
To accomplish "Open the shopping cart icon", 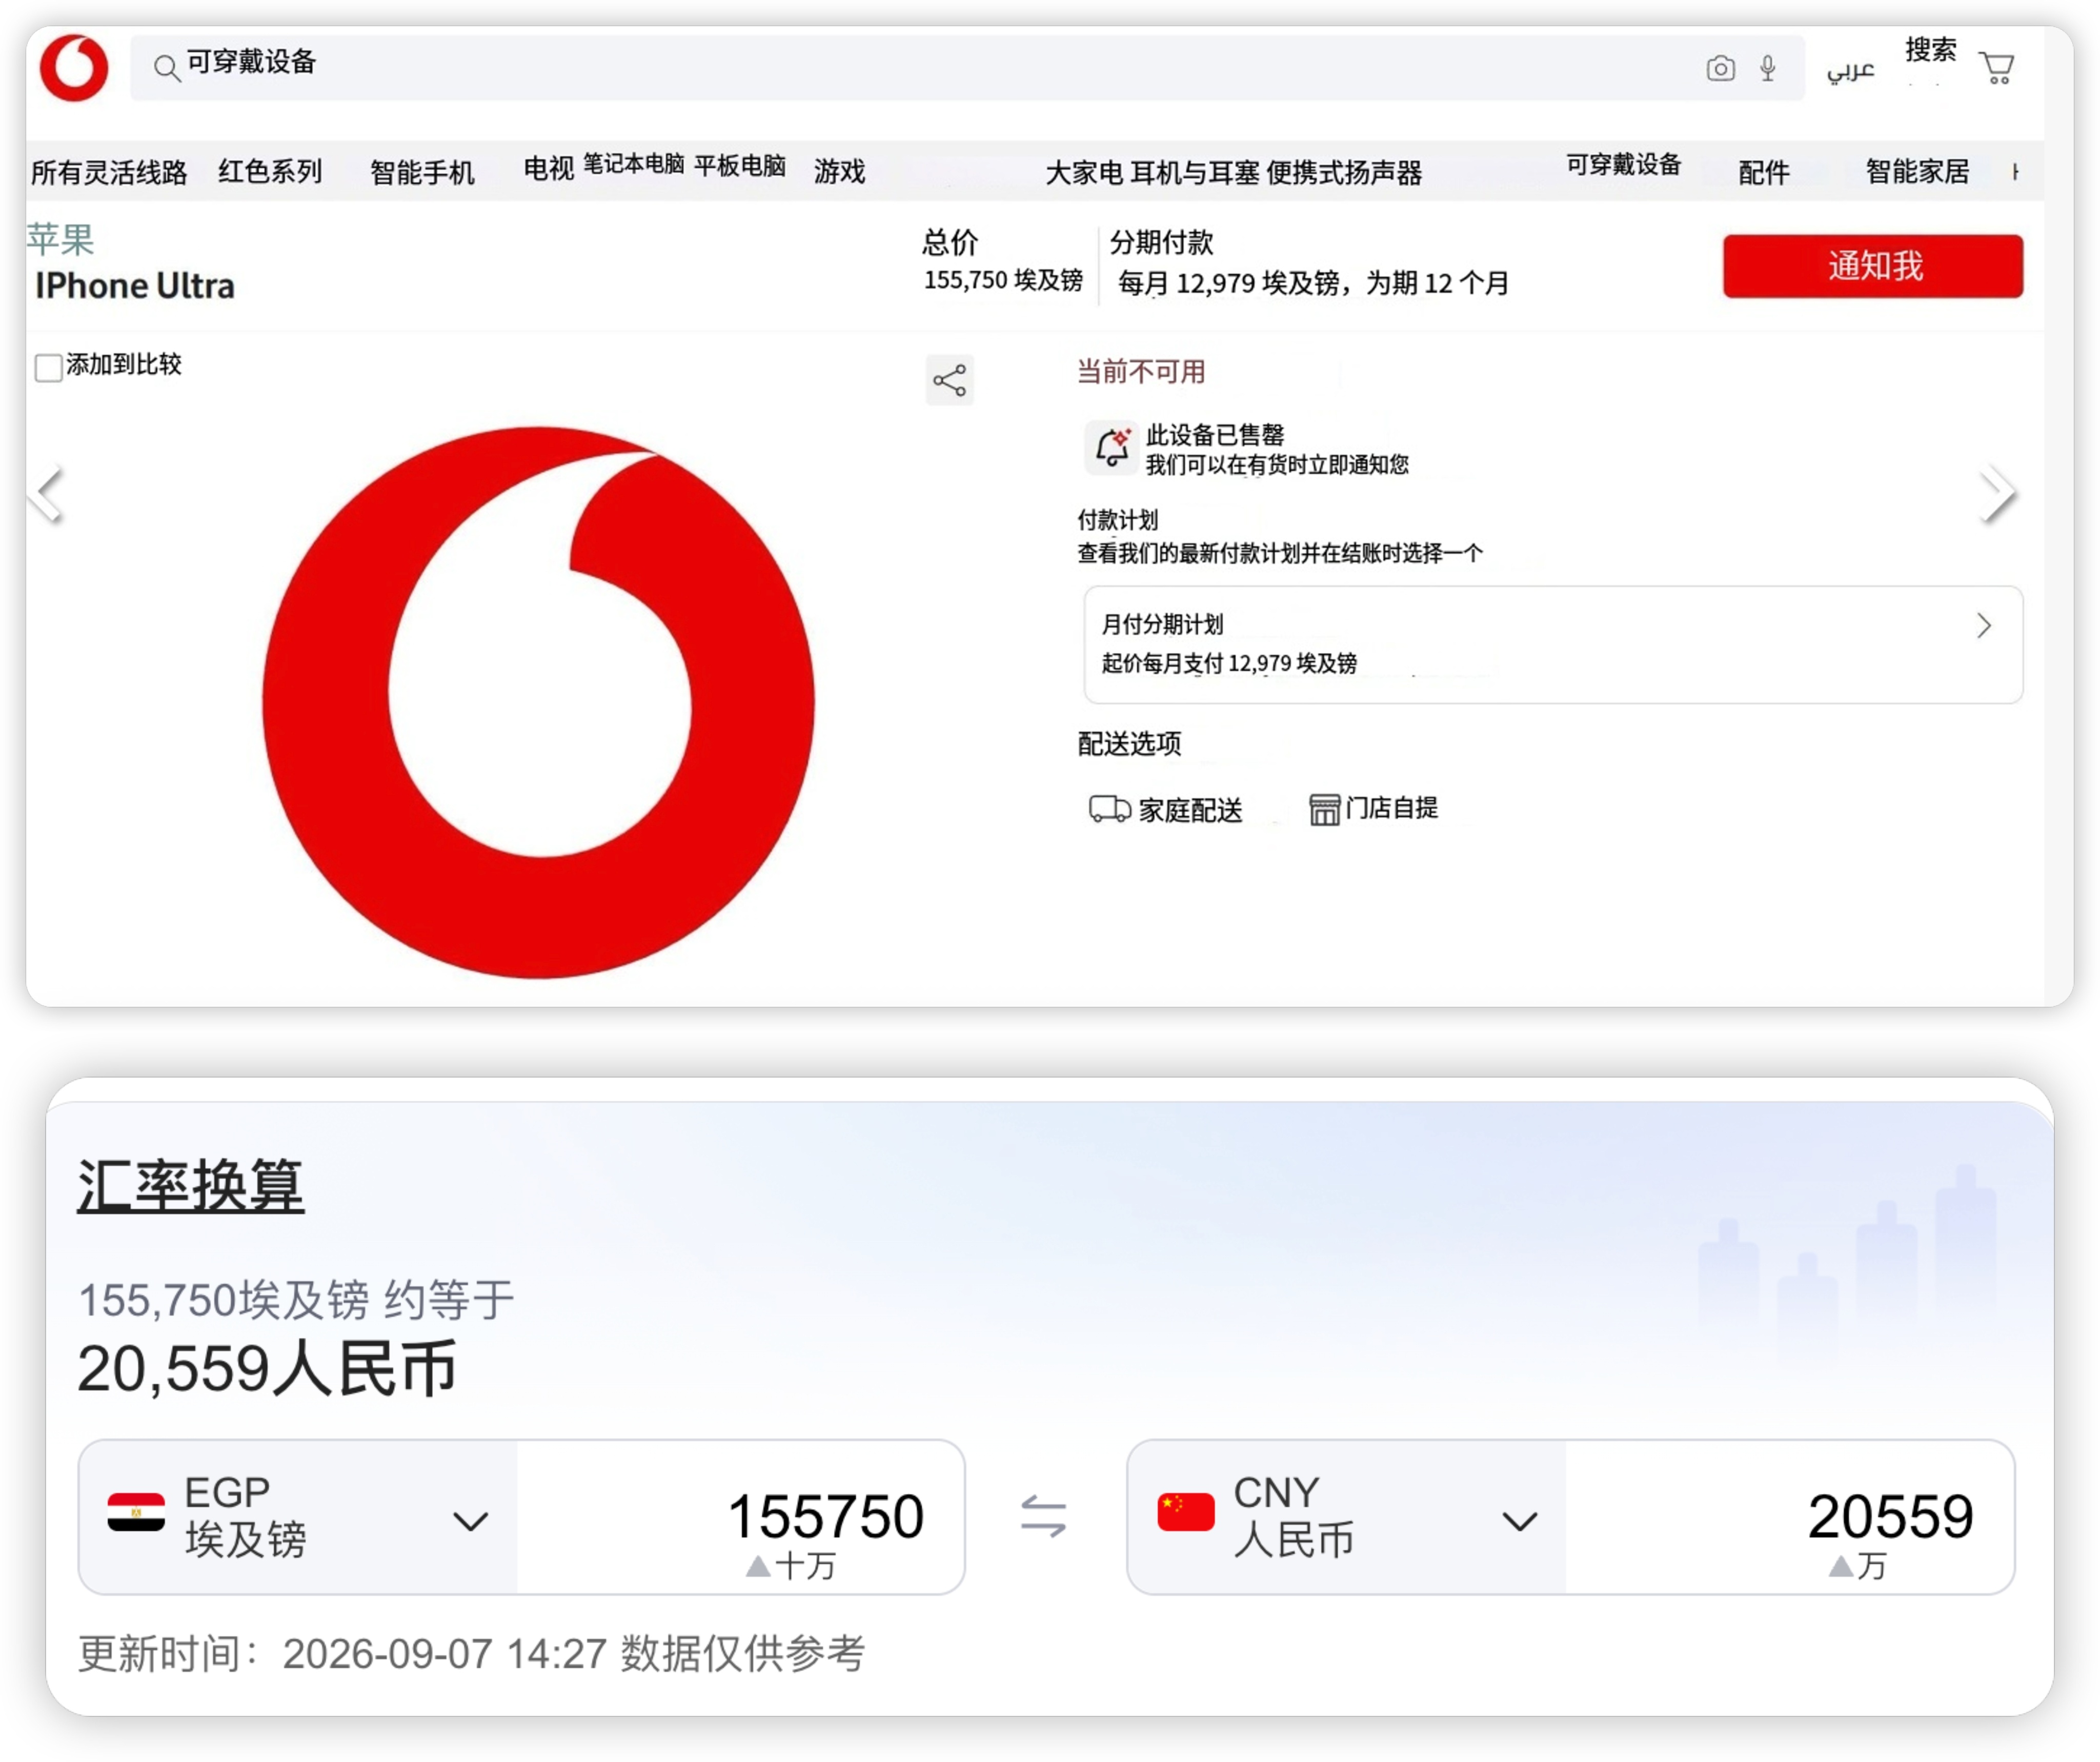I will tap(1997, 68).
